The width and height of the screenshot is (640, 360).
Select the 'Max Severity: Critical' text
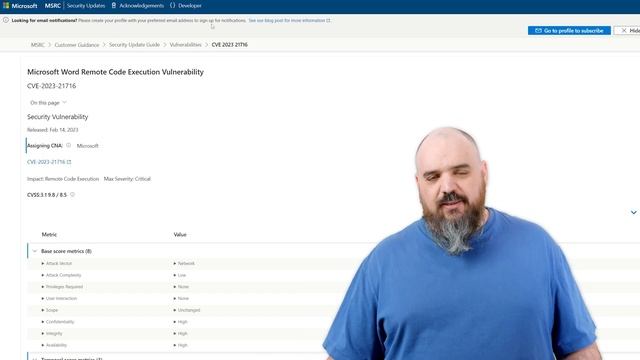[x=127, y=179]
